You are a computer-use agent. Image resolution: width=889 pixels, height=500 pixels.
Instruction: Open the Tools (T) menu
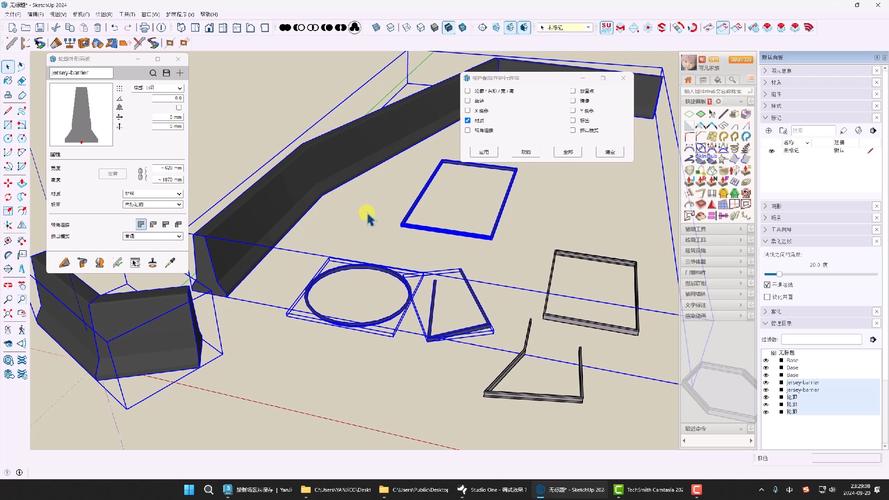click(127, 14)
